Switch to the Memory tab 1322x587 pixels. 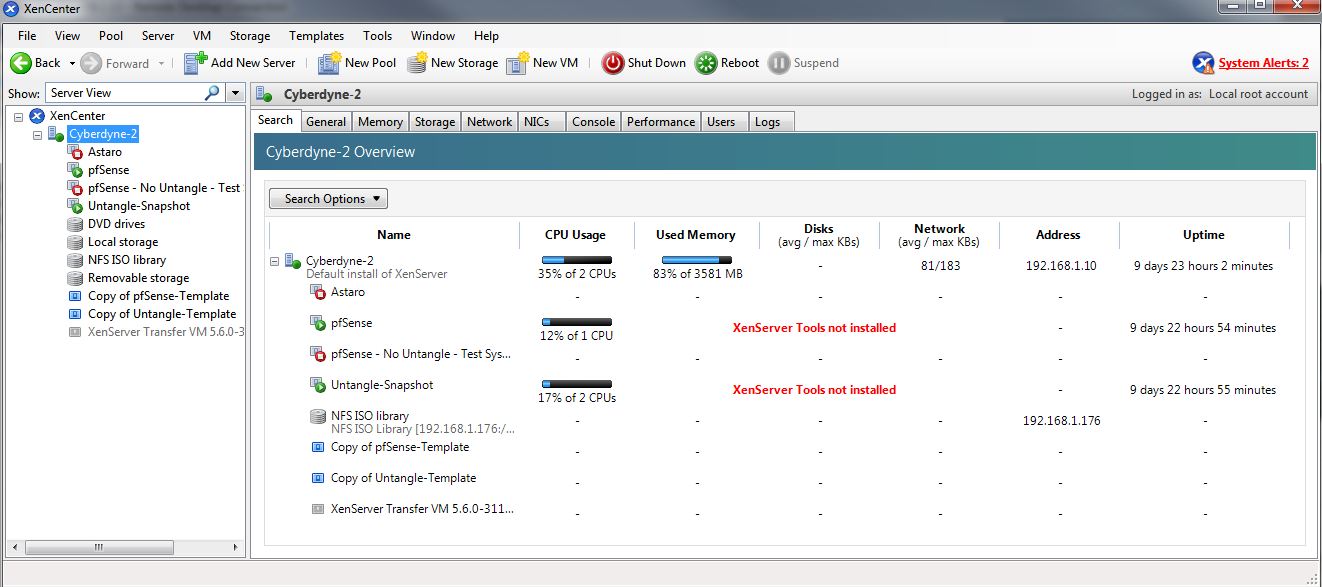click(x=380, y=122)
